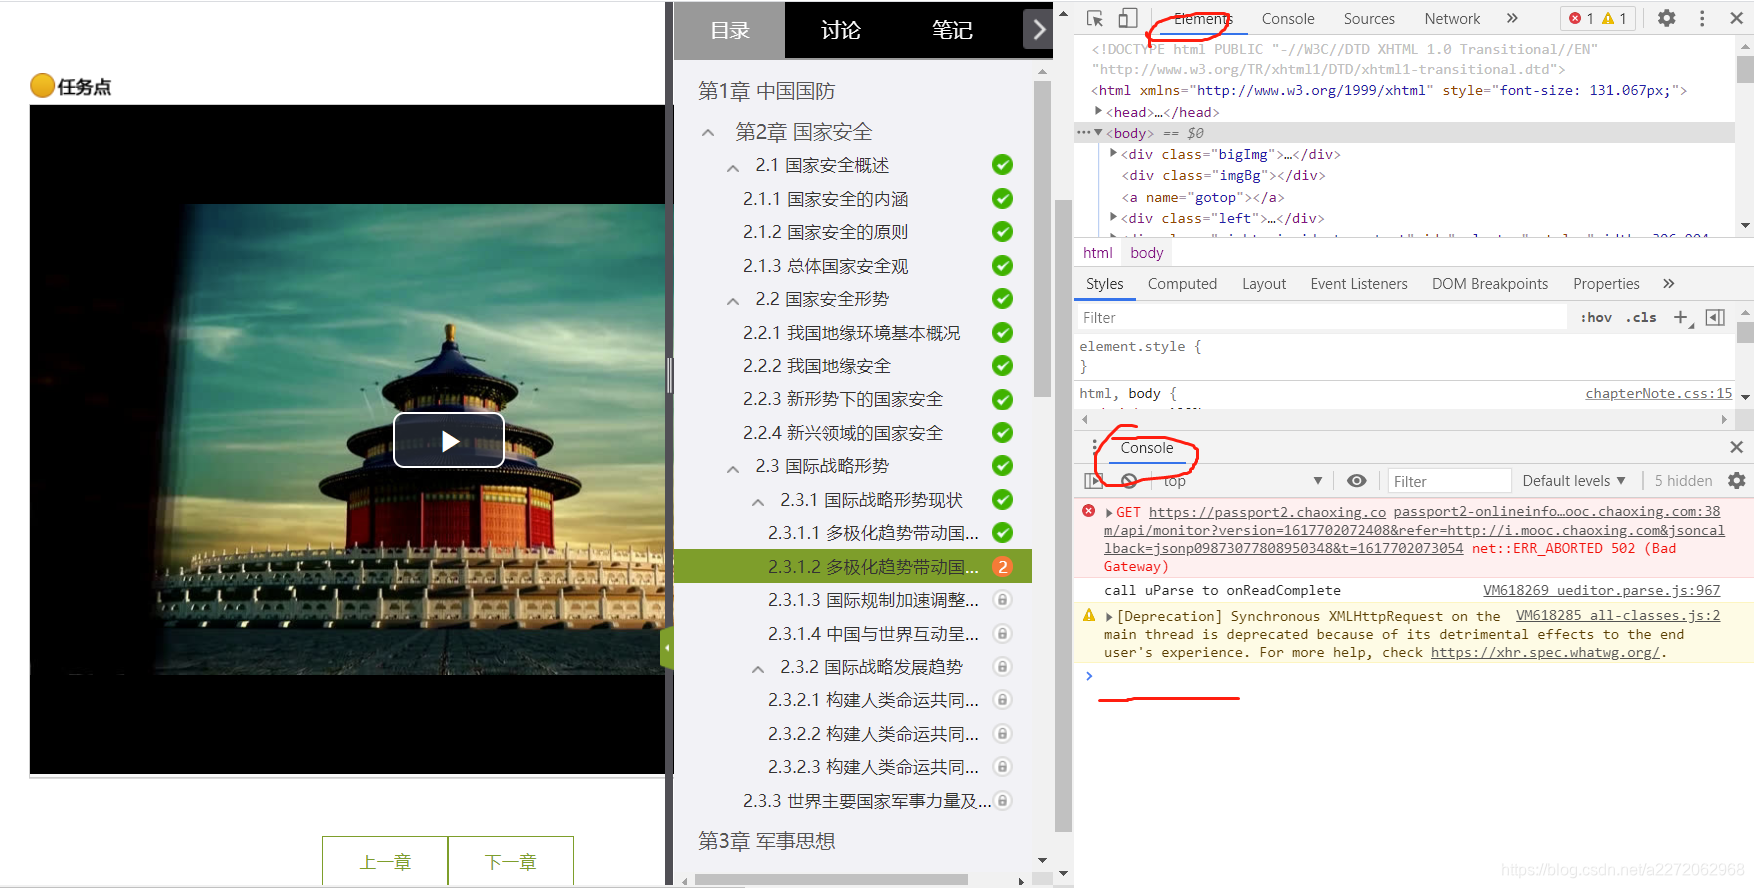Collapse section 2.3.2 国际战略发展趋势
Viewport: 1754px width, 888px height.
pos(758,668)
